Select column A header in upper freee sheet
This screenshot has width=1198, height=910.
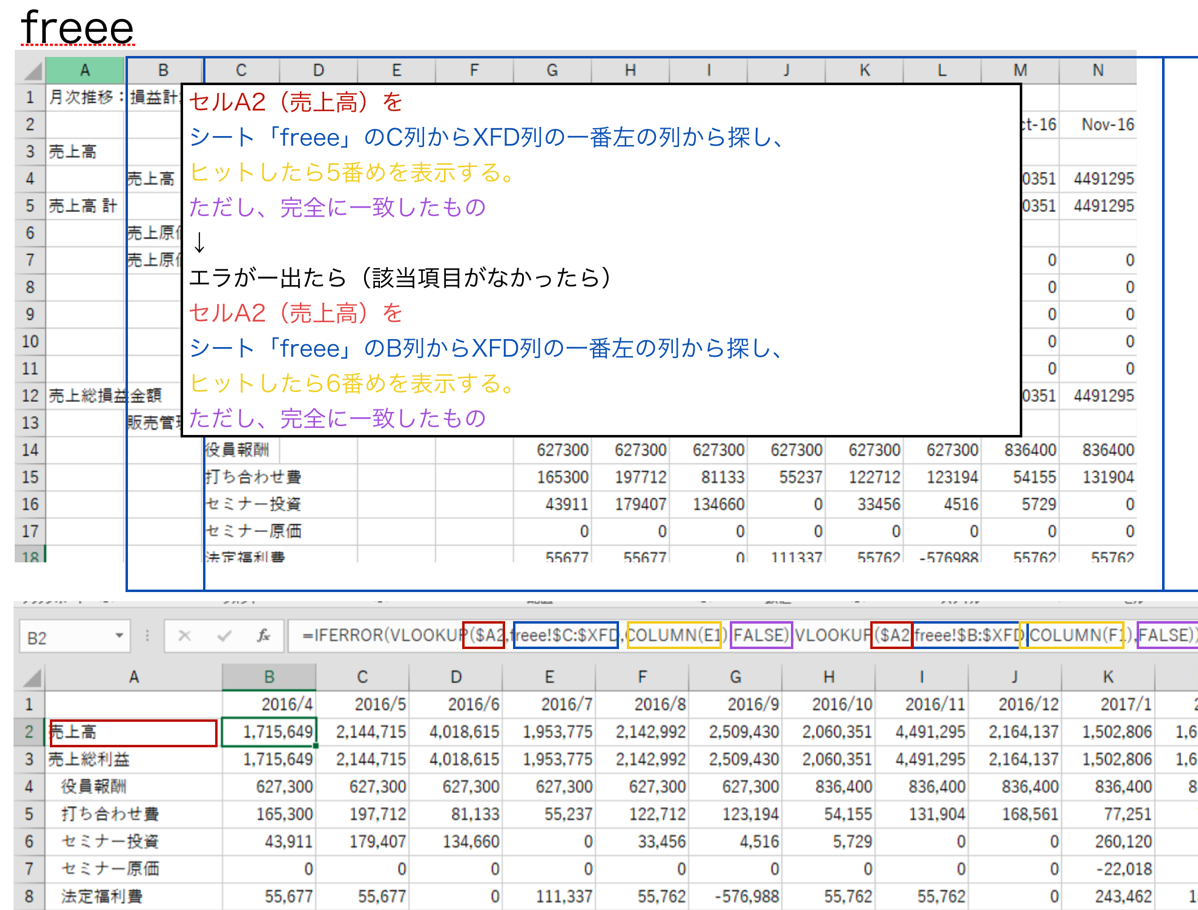click(85, 70)
